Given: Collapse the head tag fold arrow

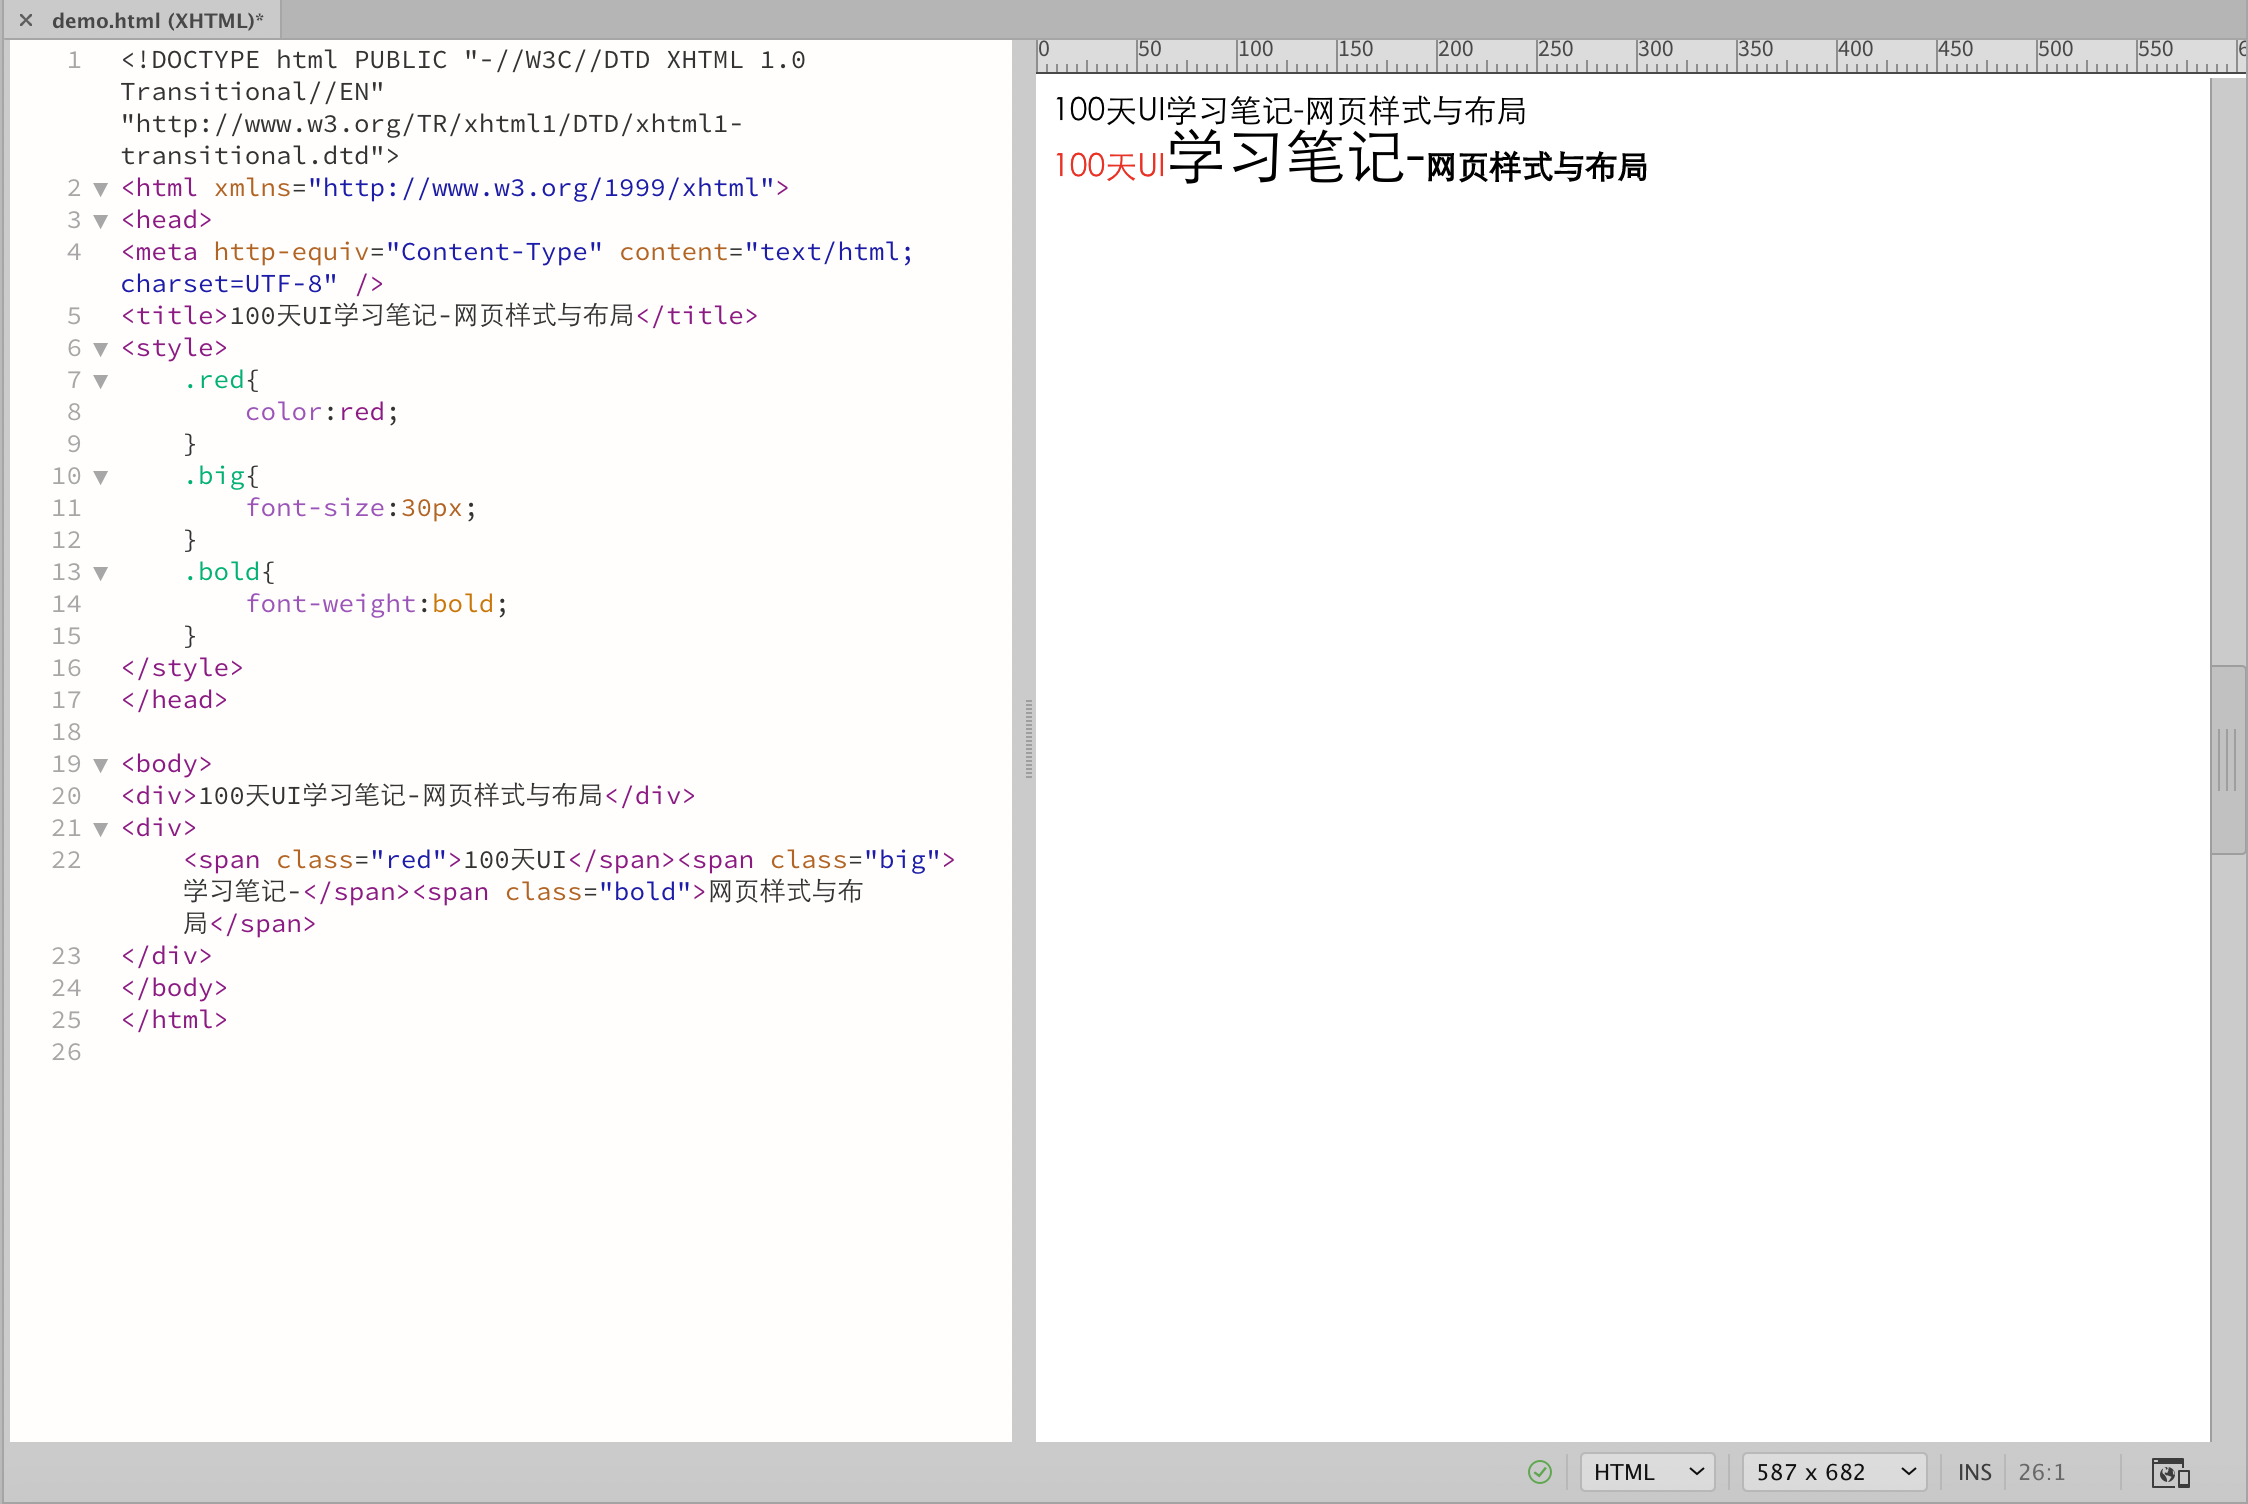Looking at the screenshot, I should [100, 221].
